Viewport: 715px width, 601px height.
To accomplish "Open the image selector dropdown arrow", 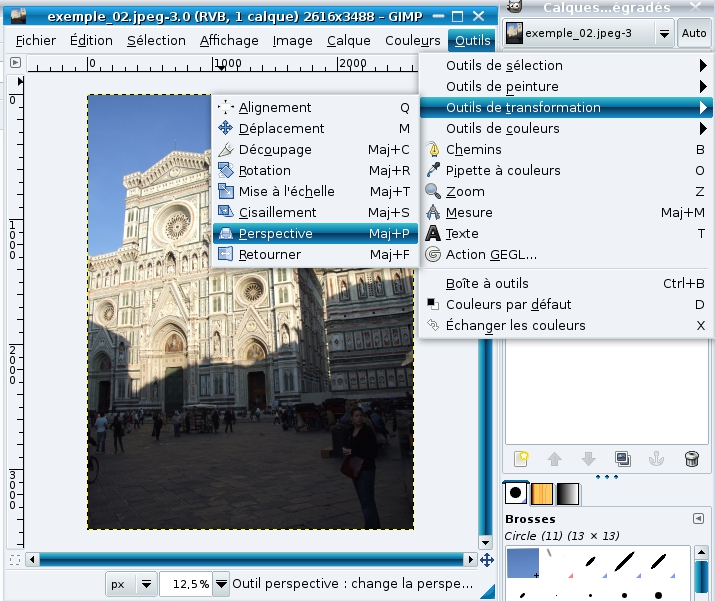I will [x=664, y=33].
